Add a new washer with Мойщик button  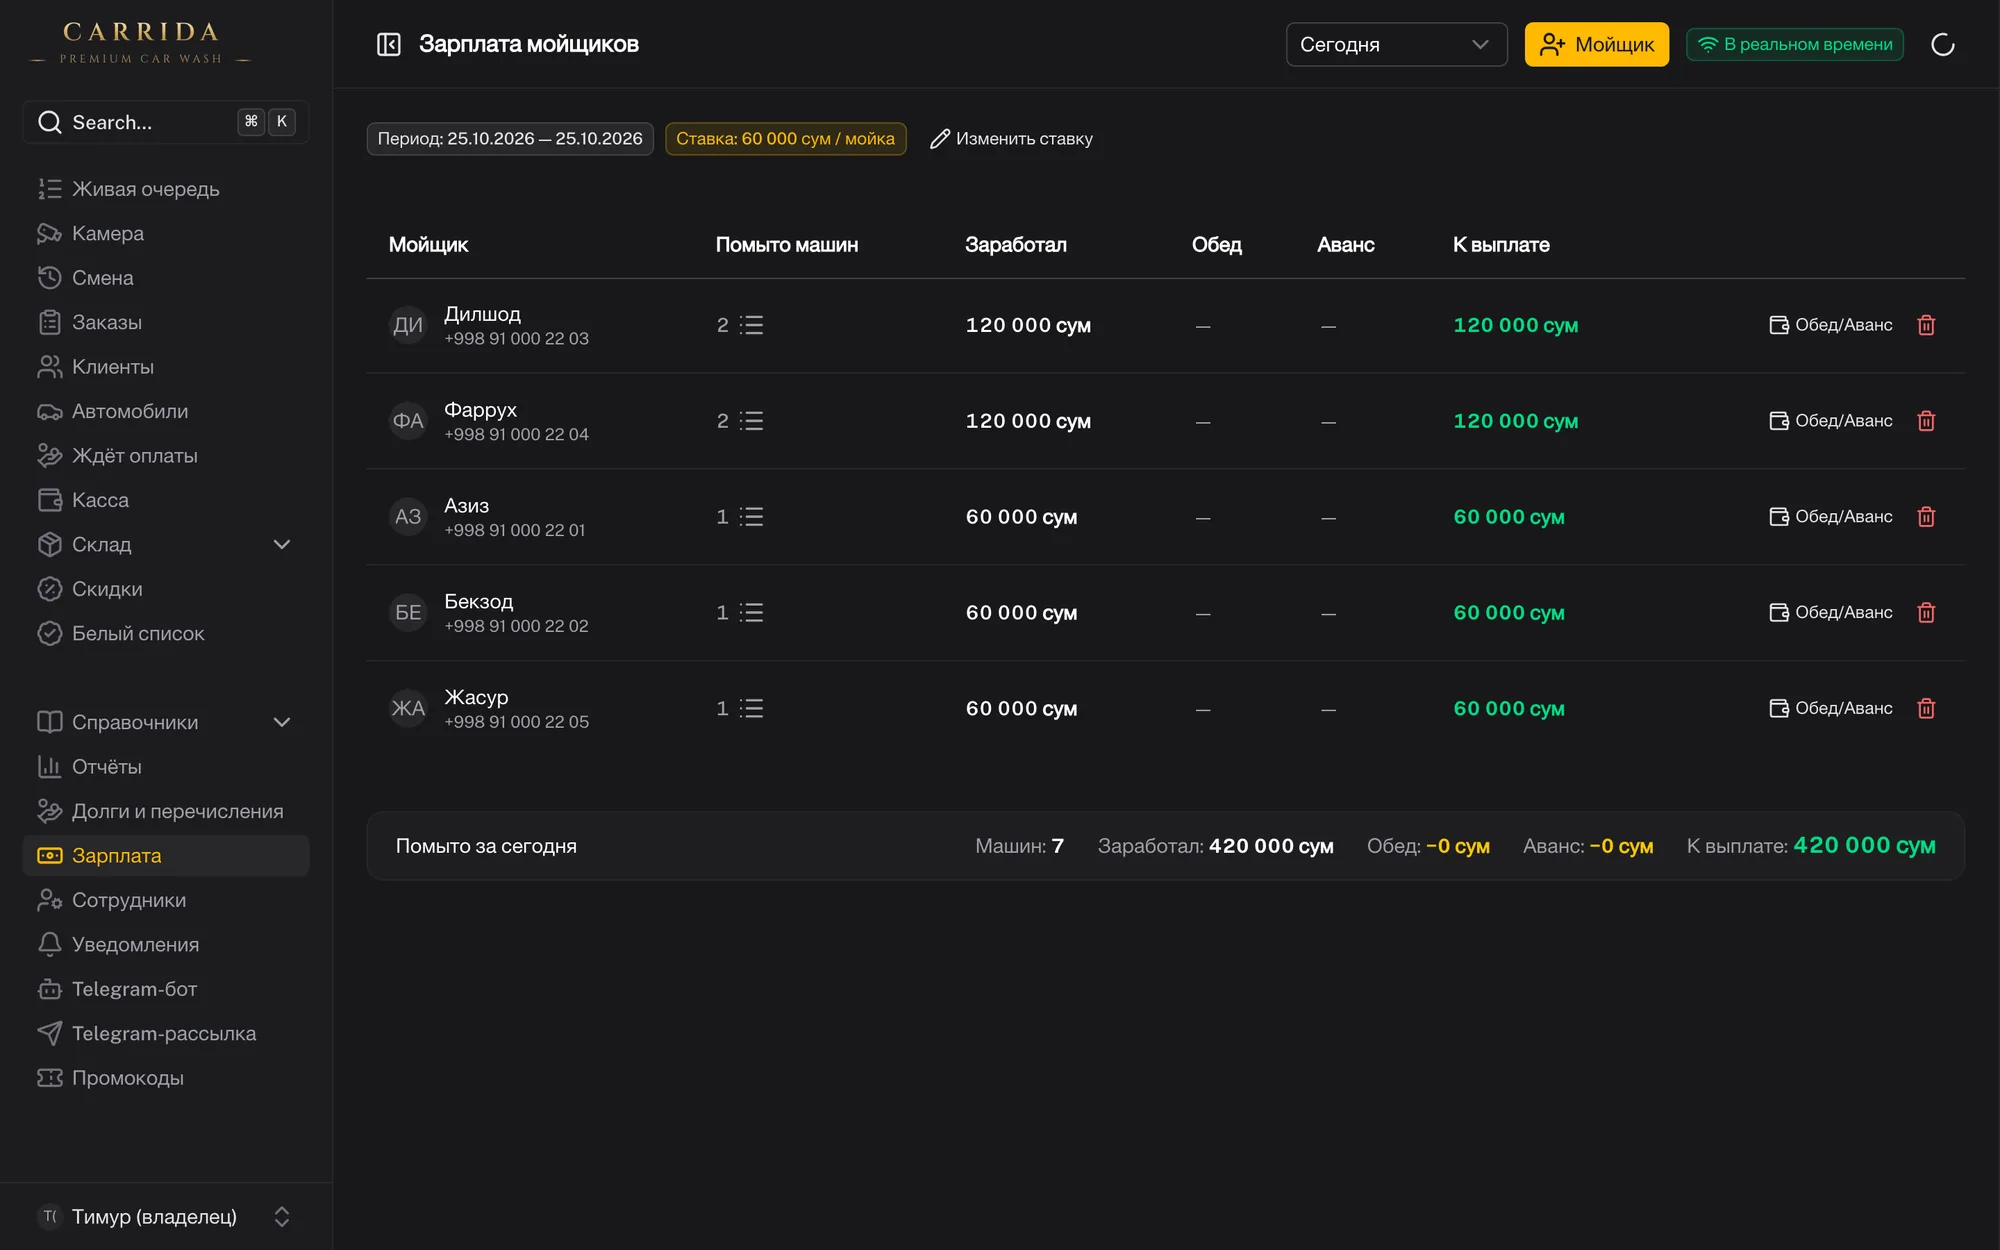(1596, 44)
